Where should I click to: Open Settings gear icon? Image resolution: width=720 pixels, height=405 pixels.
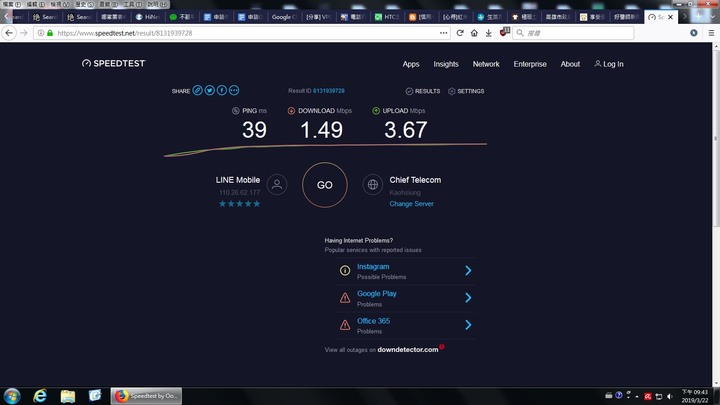451,91
